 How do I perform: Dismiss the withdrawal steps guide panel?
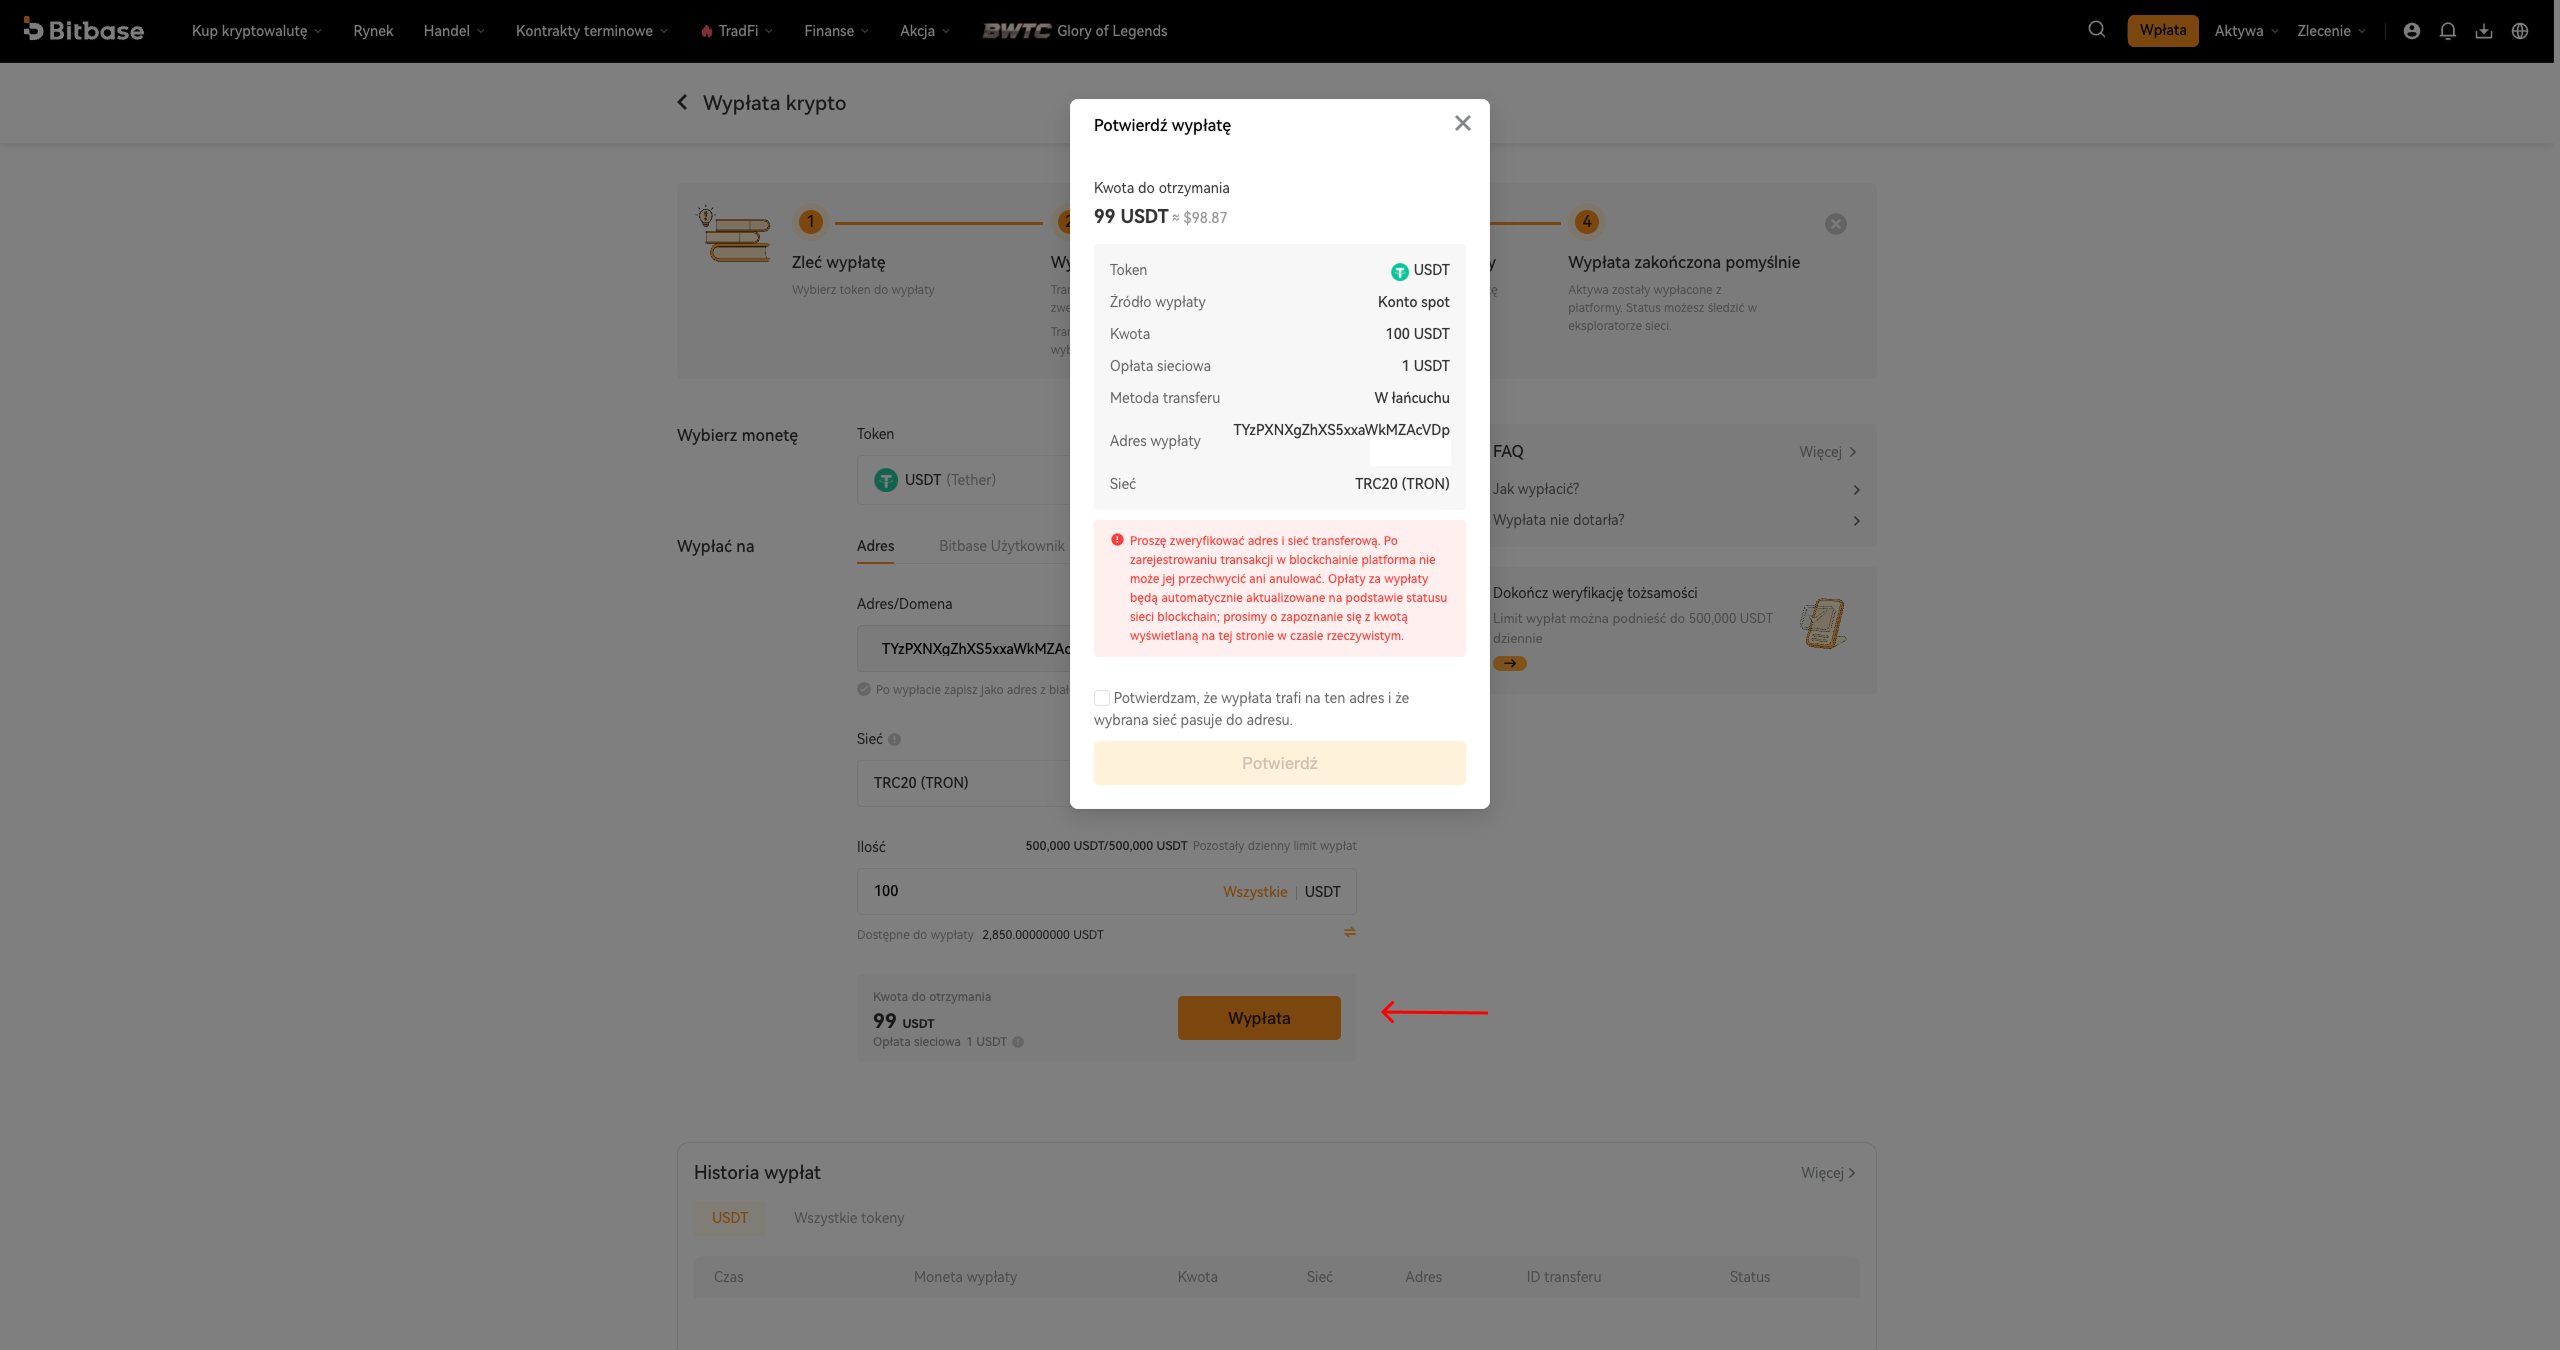pyautogui.click(x=1836, y=224)
